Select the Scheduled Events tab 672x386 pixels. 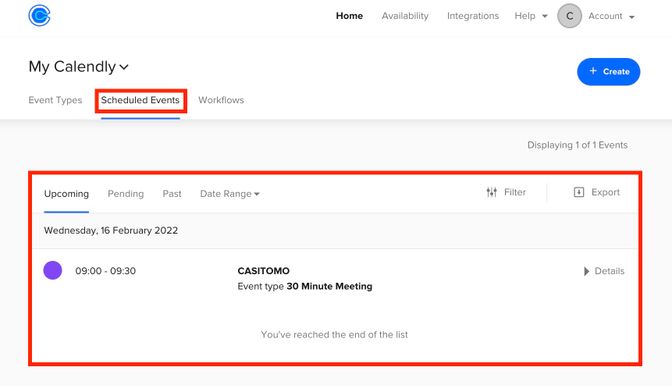[x=140, y=100]
